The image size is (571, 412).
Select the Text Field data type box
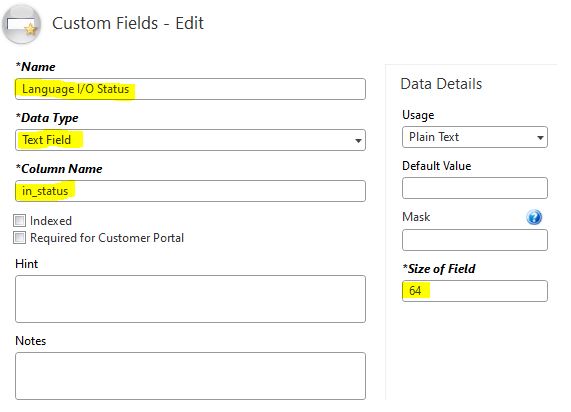[190, 140]
